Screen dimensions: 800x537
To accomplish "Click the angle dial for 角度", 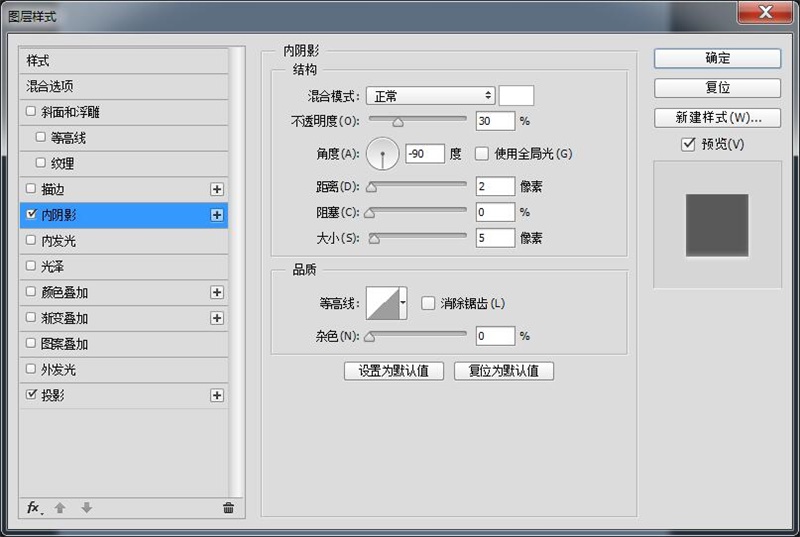I will point(382,154).
